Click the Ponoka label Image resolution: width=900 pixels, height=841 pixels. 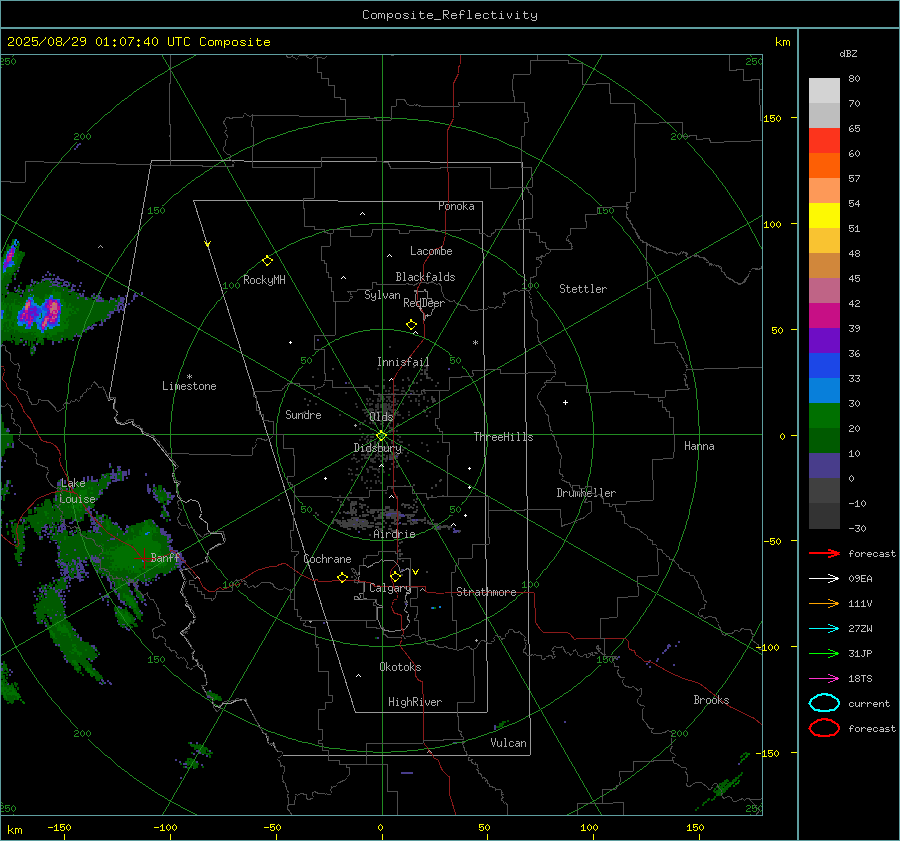(x=456, y=207)
